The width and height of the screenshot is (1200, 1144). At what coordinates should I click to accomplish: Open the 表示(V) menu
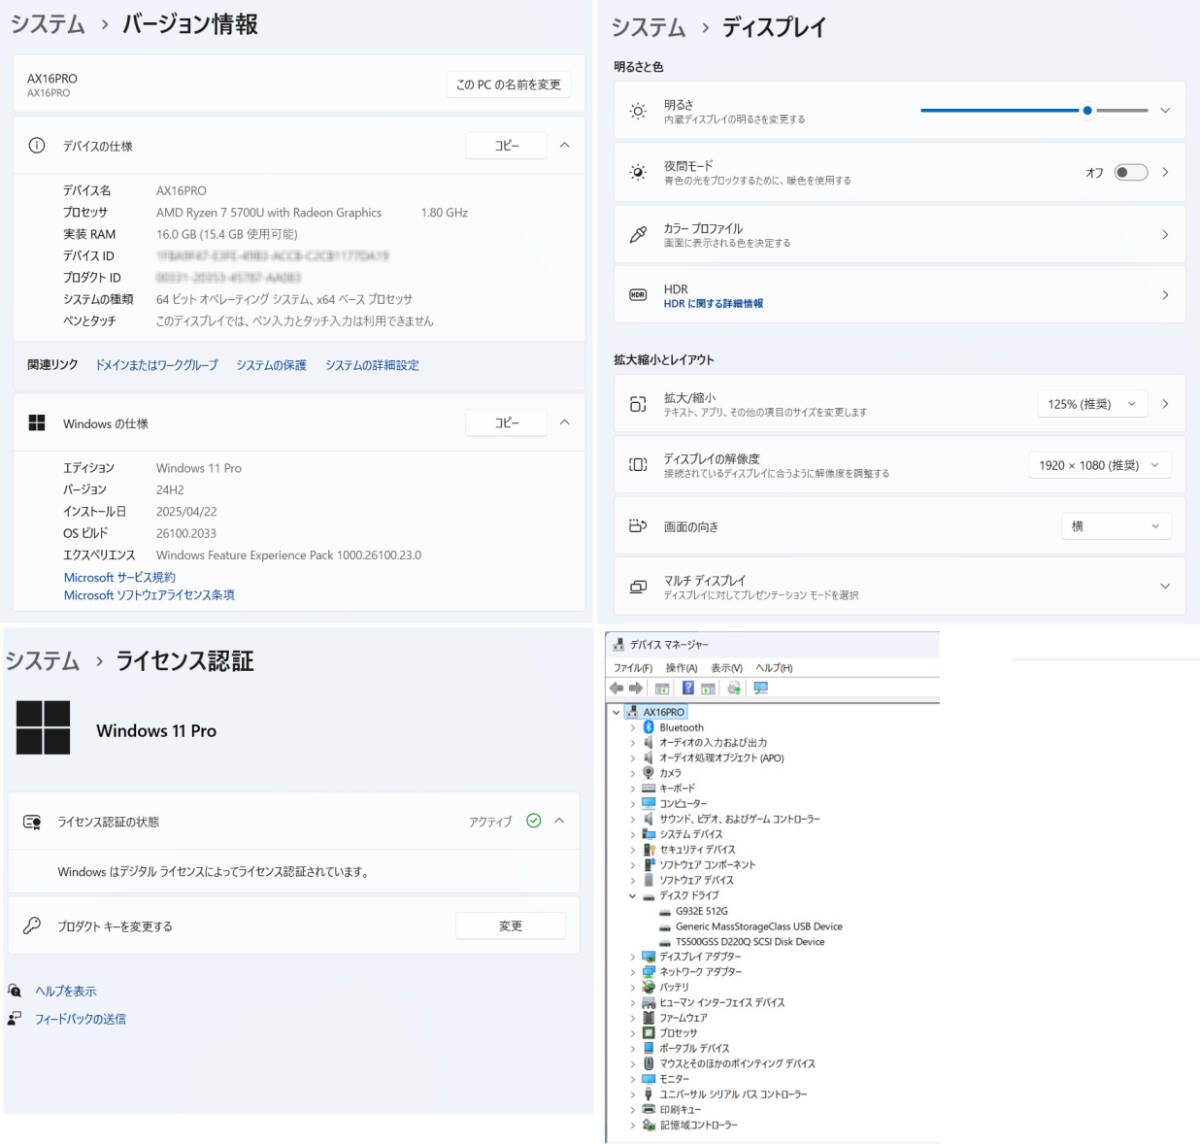point(727,668)
